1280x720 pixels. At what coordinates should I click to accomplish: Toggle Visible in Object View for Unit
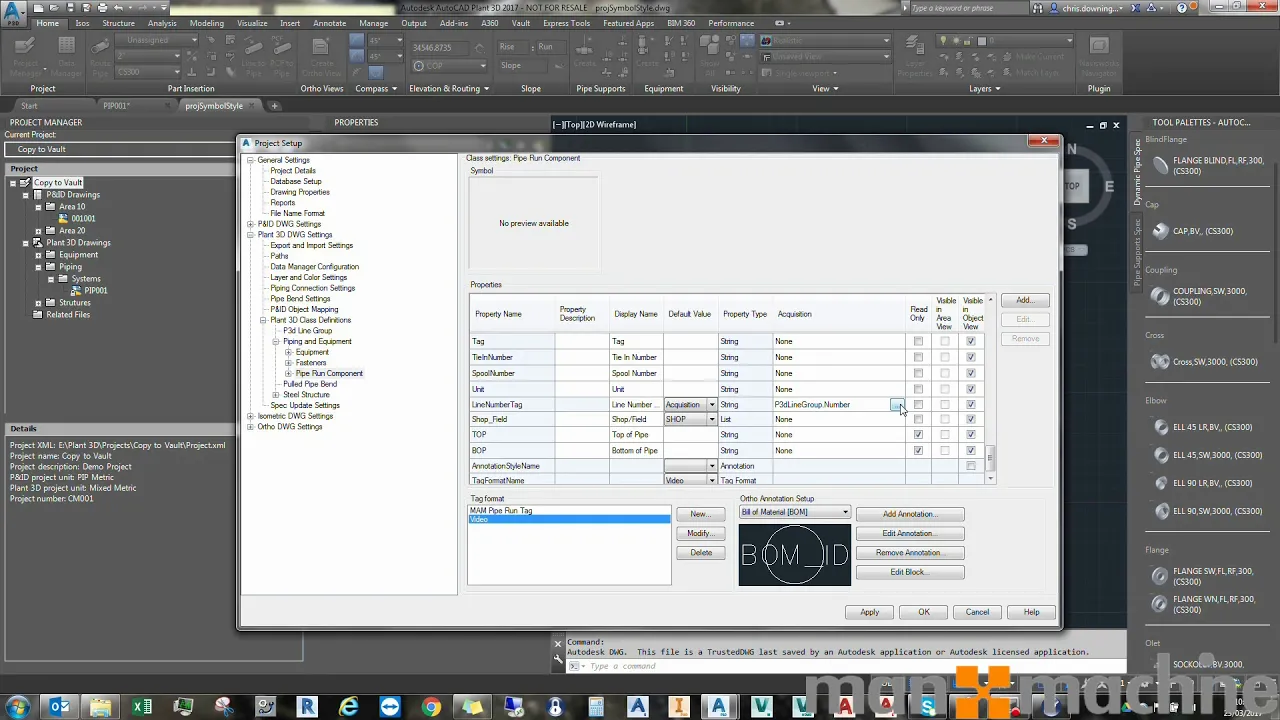(x=971, y=389)
